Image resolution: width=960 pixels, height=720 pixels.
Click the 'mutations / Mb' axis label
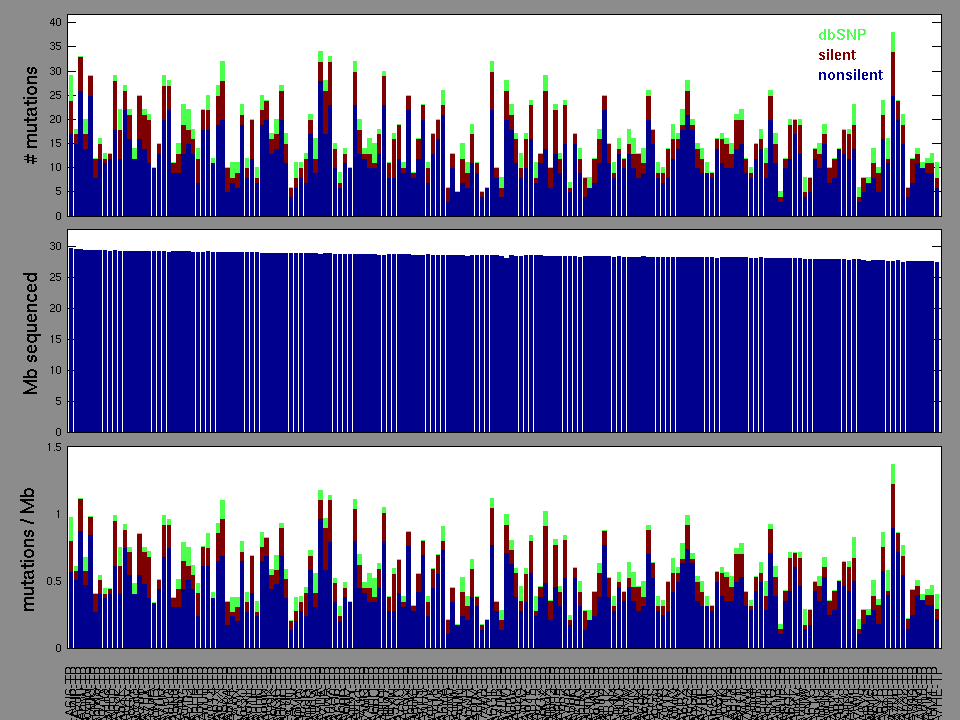click(32, 548)
